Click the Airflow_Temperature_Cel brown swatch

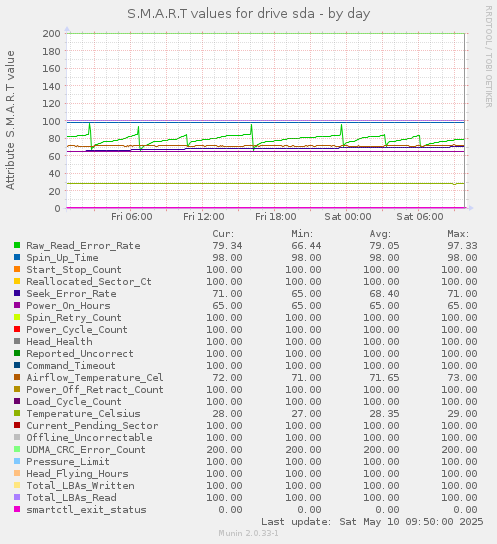17,377
